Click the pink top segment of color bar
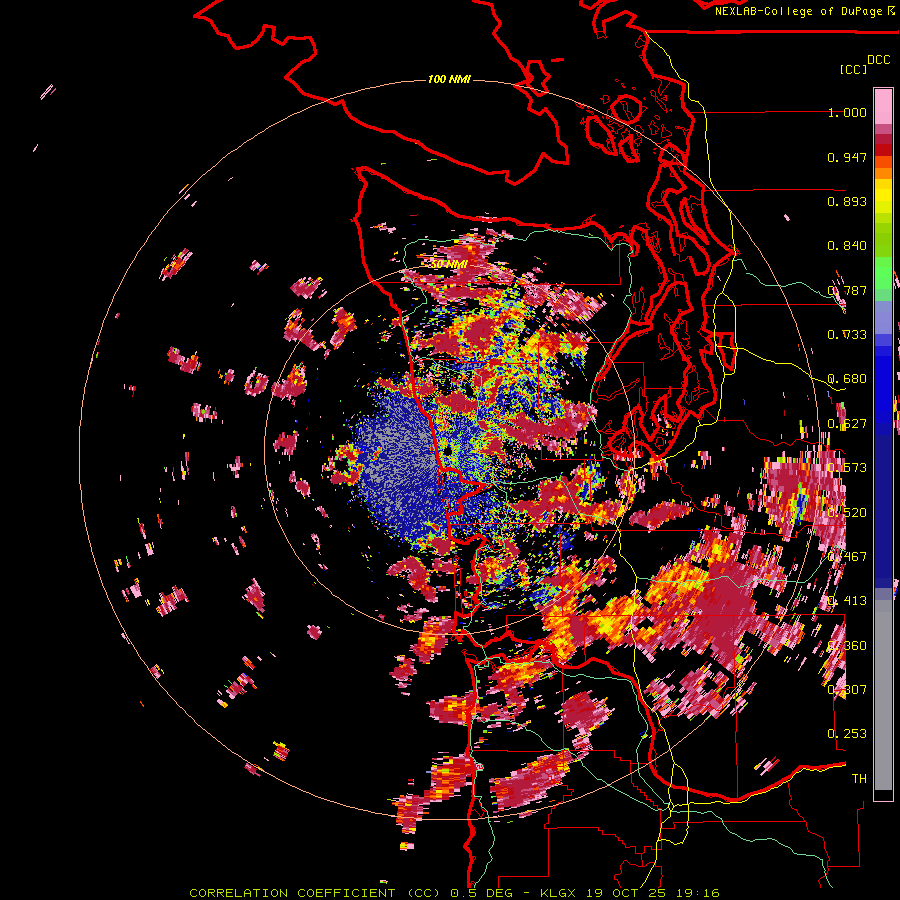The image size is (900, 900). point(883,106)
